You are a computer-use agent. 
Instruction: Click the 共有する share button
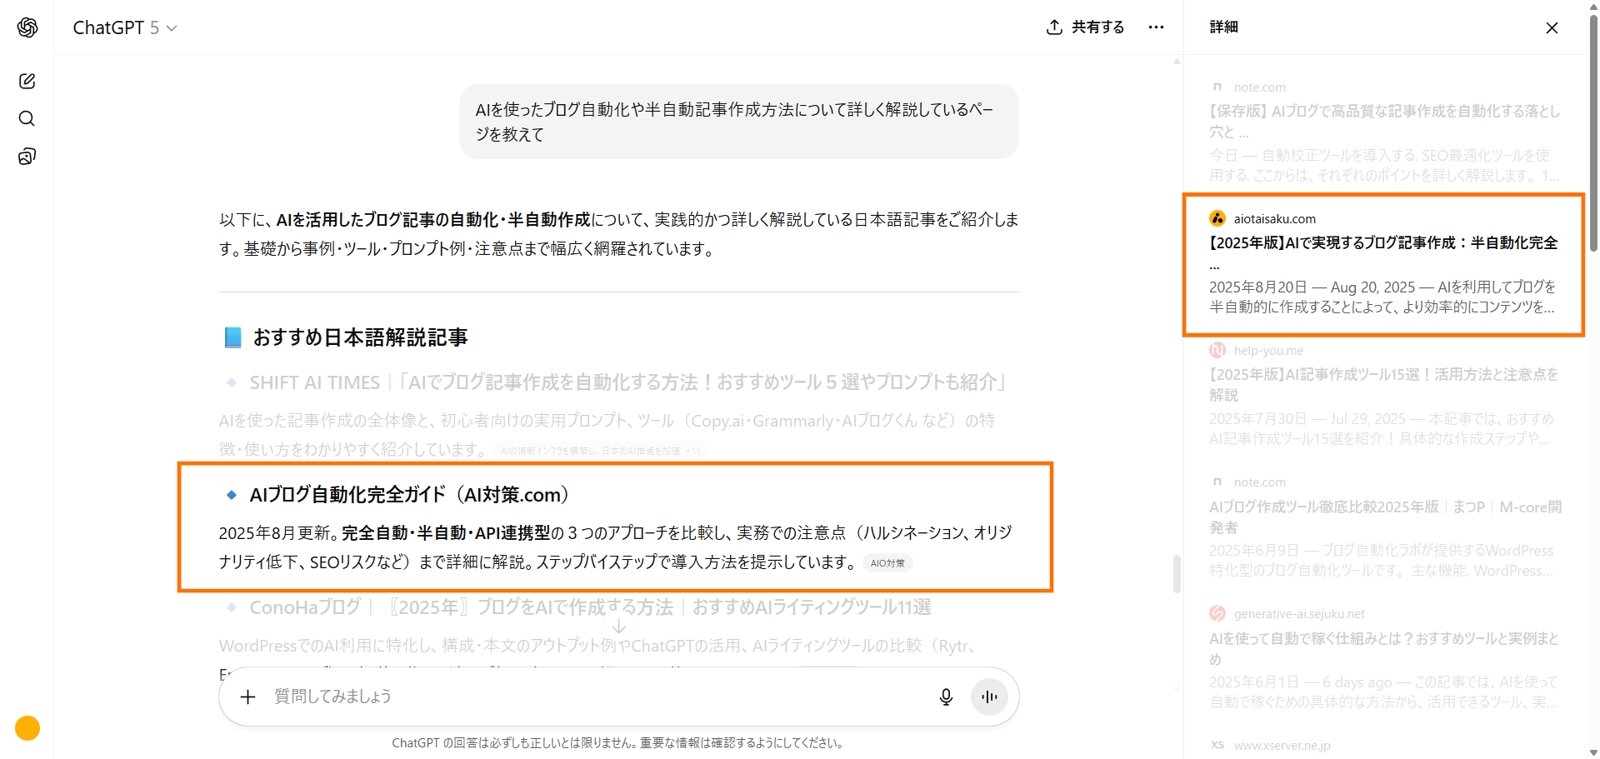[1085, 27]
